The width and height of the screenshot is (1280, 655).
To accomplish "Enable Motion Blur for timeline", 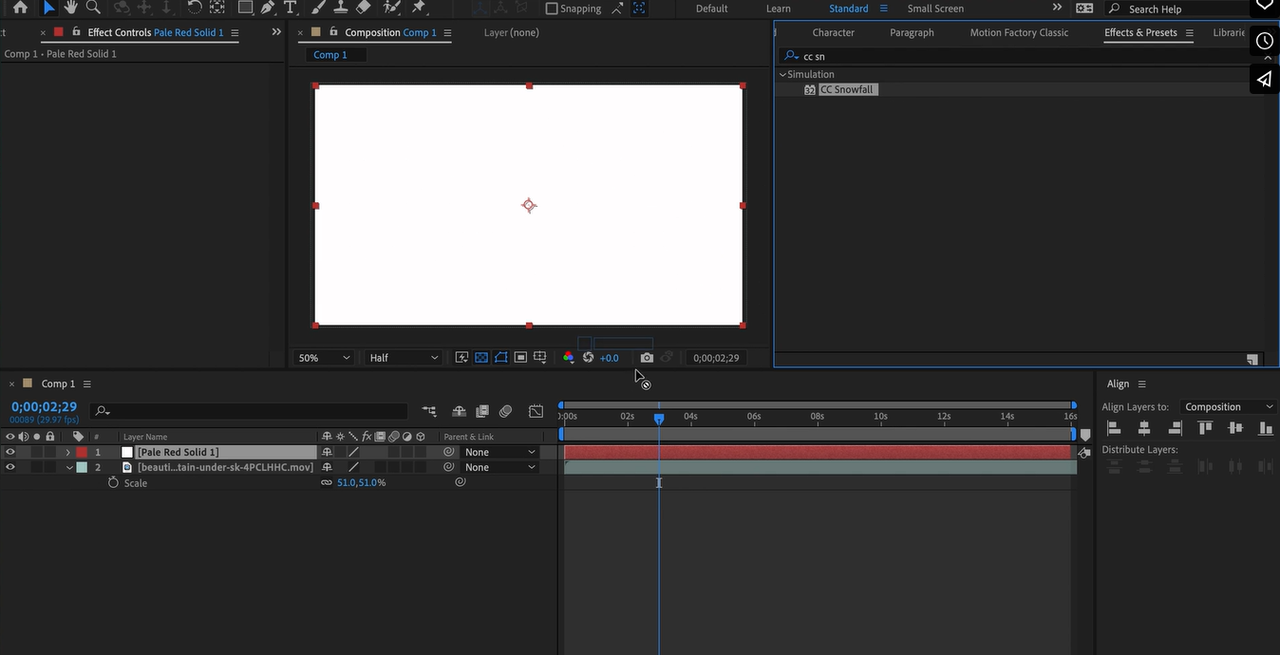I will 506,411.
